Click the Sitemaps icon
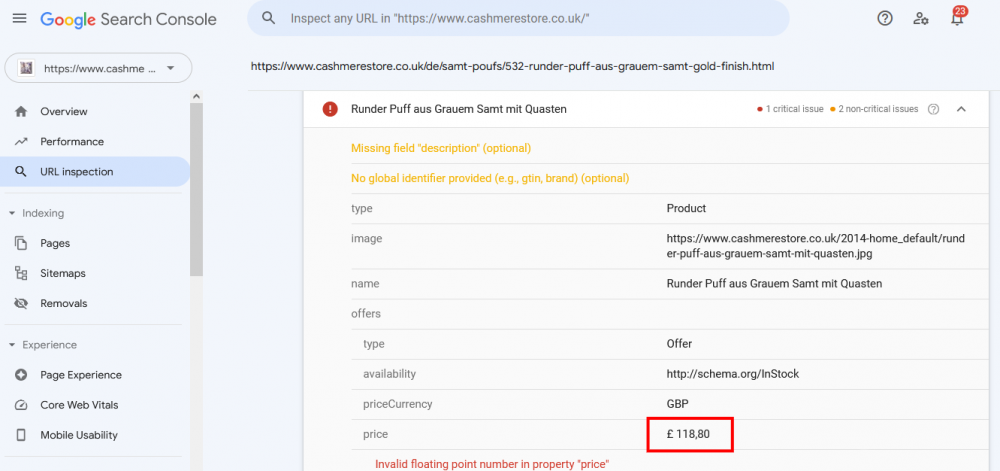 click(21, 273)
